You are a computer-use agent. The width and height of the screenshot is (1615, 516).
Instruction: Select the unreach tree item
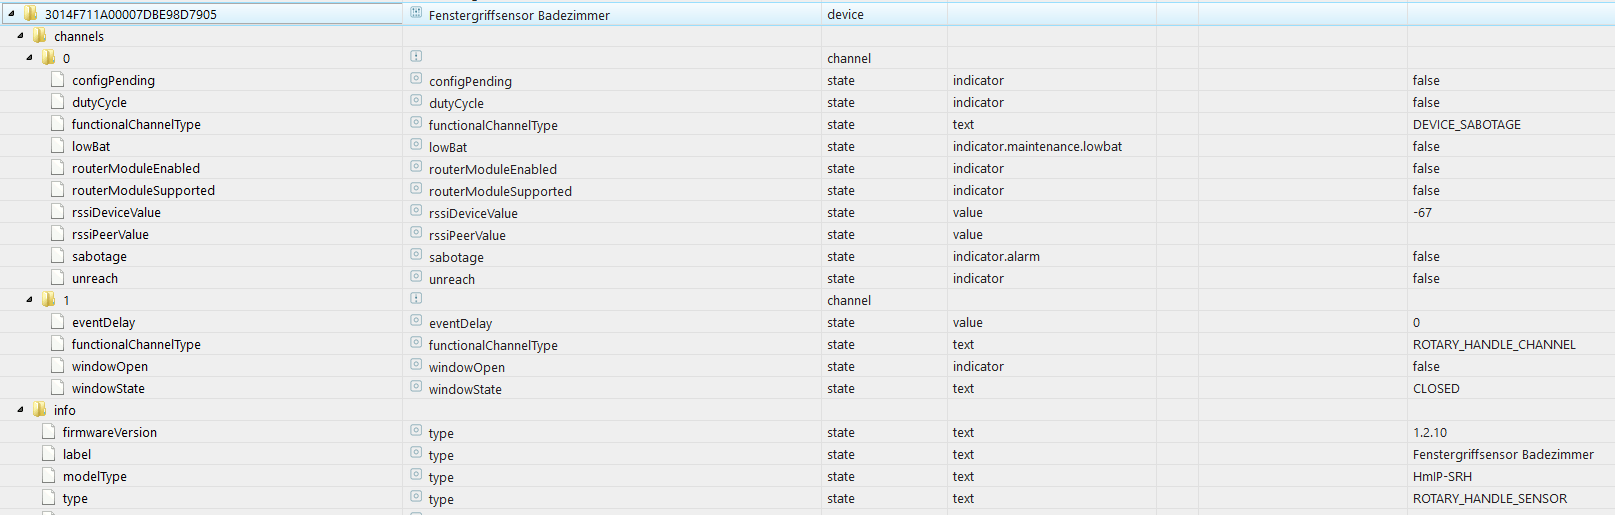point(95,278)
